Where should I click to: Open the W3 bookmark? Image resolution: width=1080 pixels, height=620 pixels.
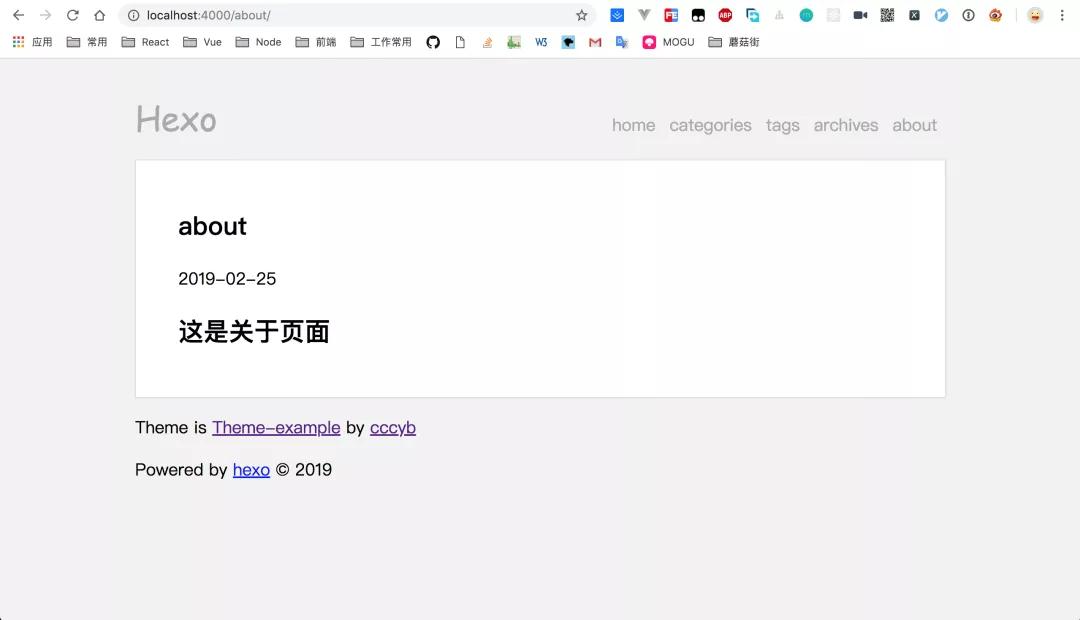tap(540, 42)
